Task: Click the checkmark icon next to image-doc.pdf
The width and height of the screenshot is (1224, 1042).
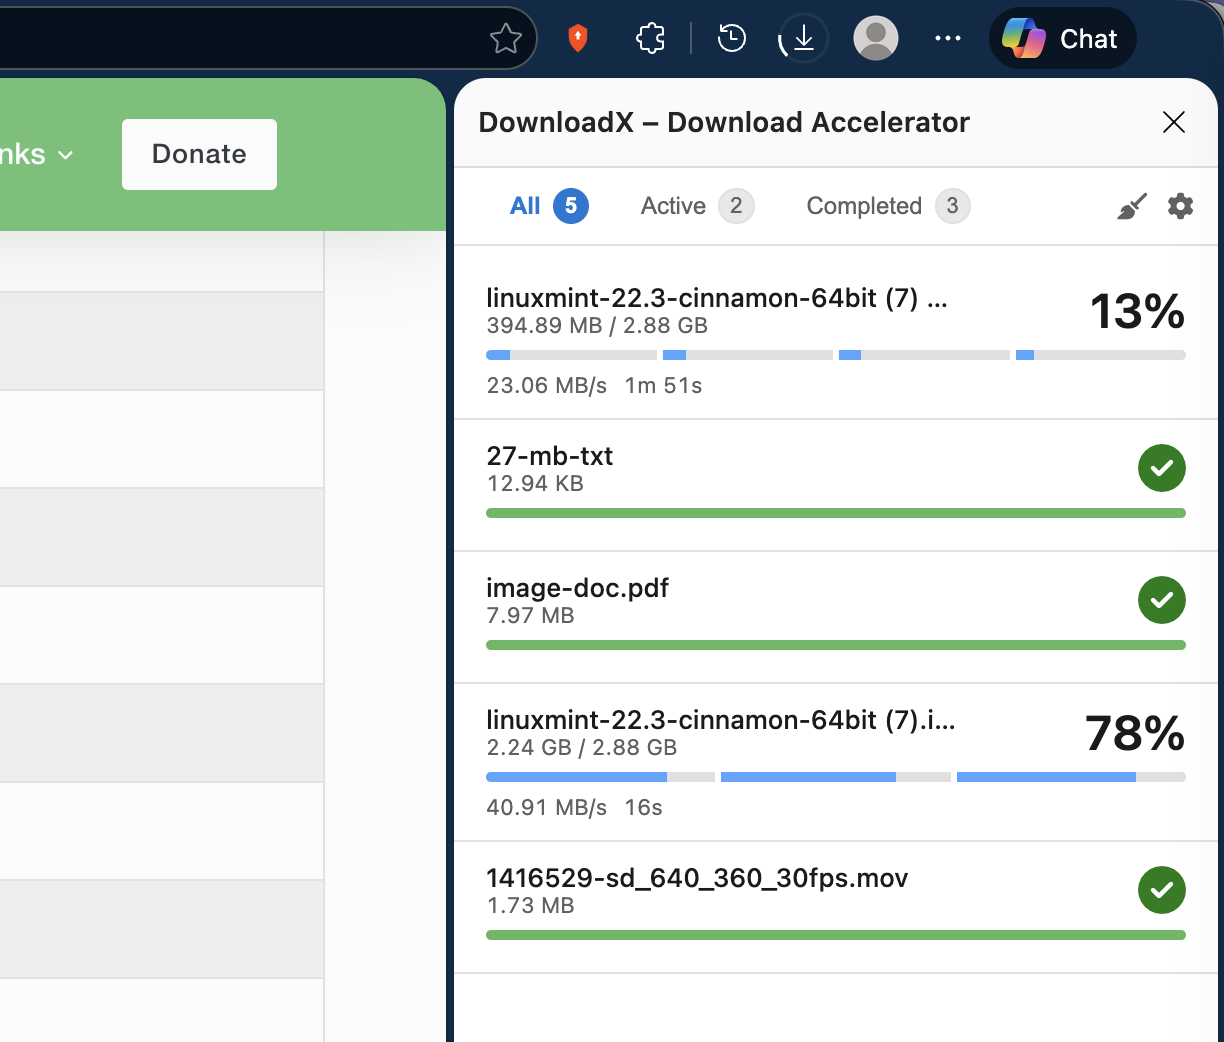Action: (x=1161, y=600)
